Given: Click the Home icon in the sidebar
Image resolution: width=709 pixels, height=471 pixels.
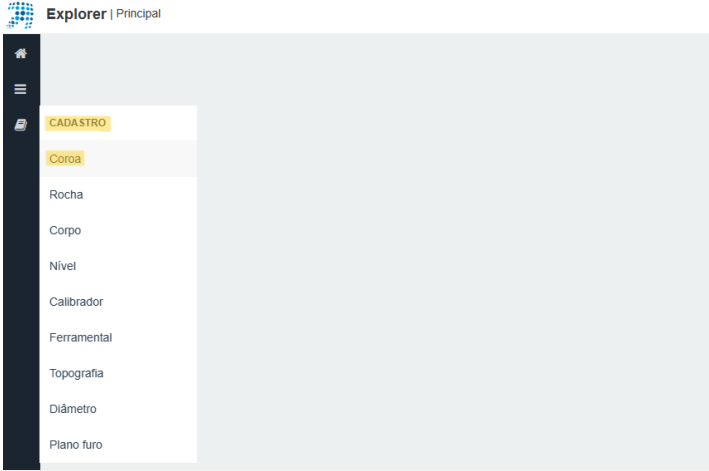Looking at the screenshot, I should 20,53.
